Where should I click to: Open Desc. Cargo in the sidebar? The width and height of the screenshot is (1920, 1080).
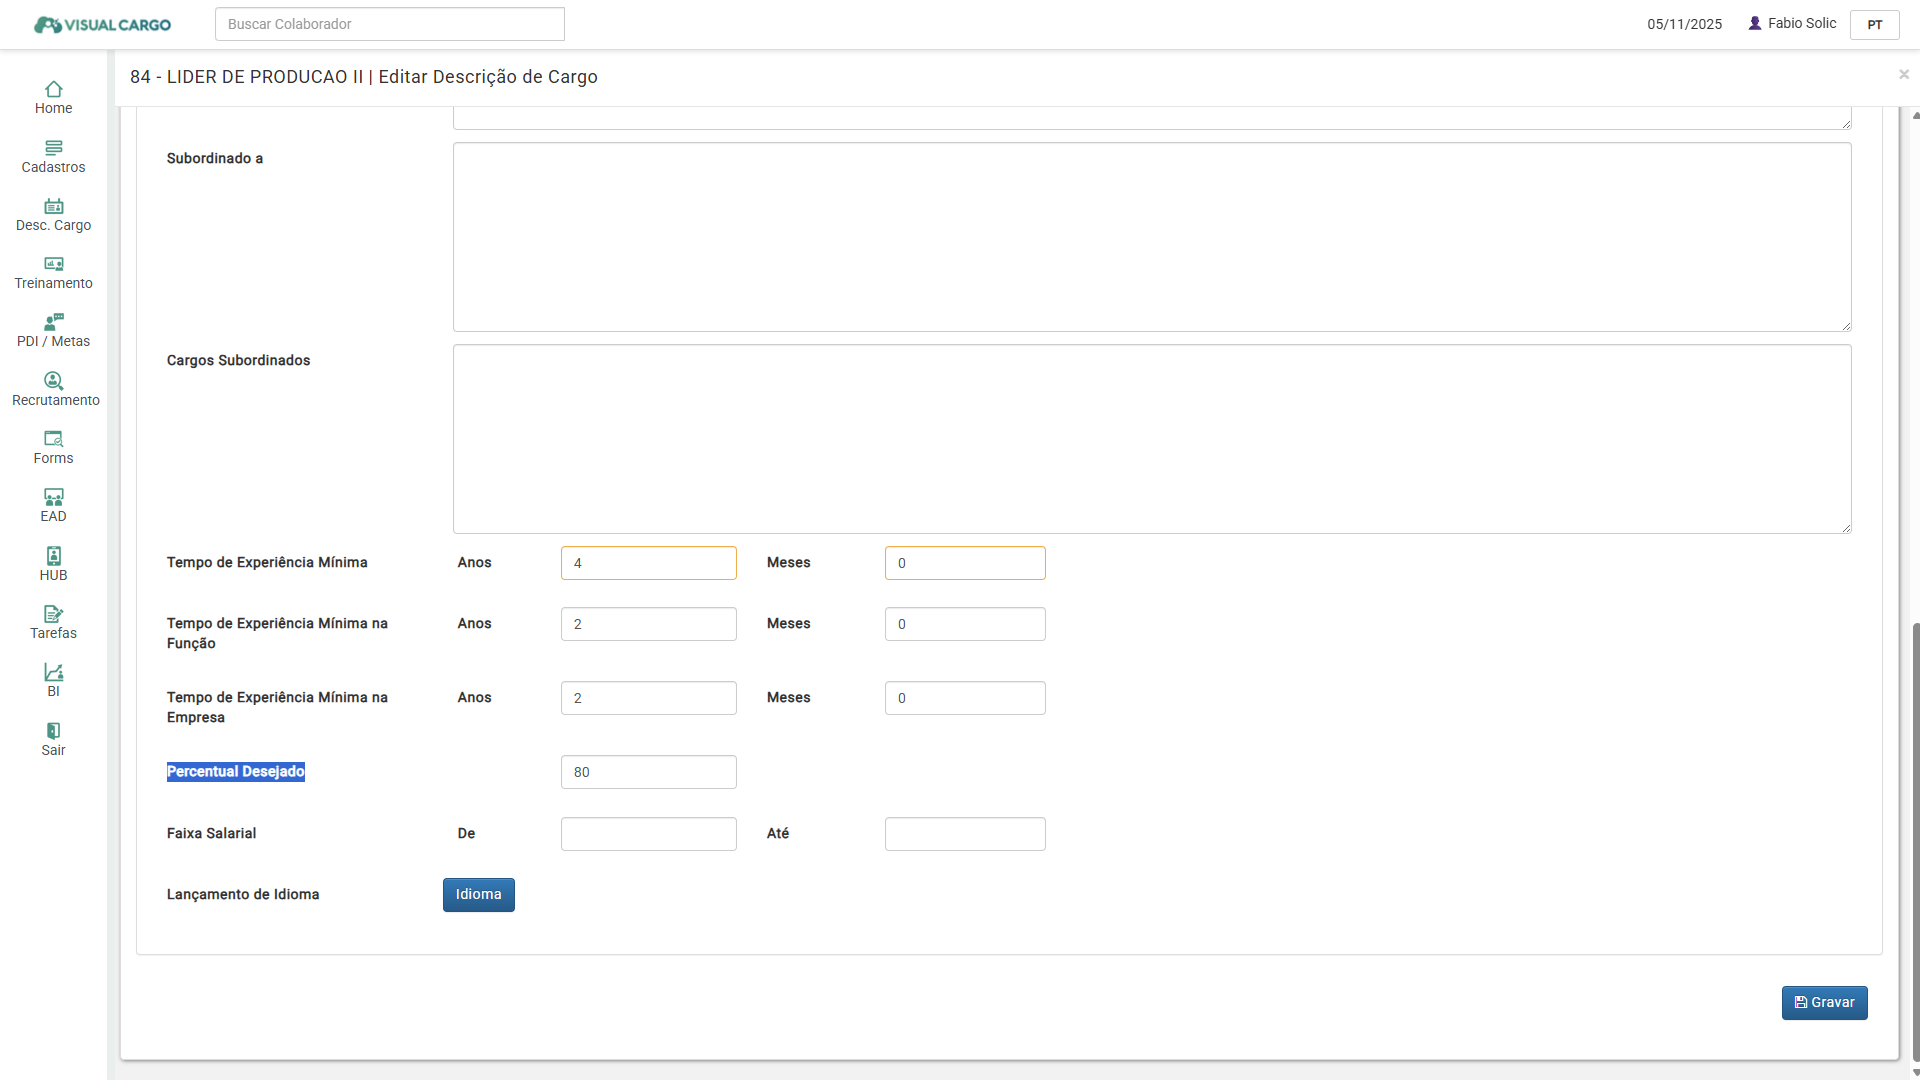click(x=53, y=207)
